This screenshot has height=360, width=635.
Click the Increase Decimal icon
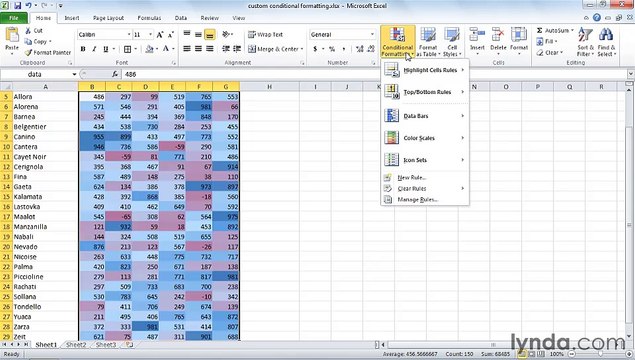click(360, 49)
